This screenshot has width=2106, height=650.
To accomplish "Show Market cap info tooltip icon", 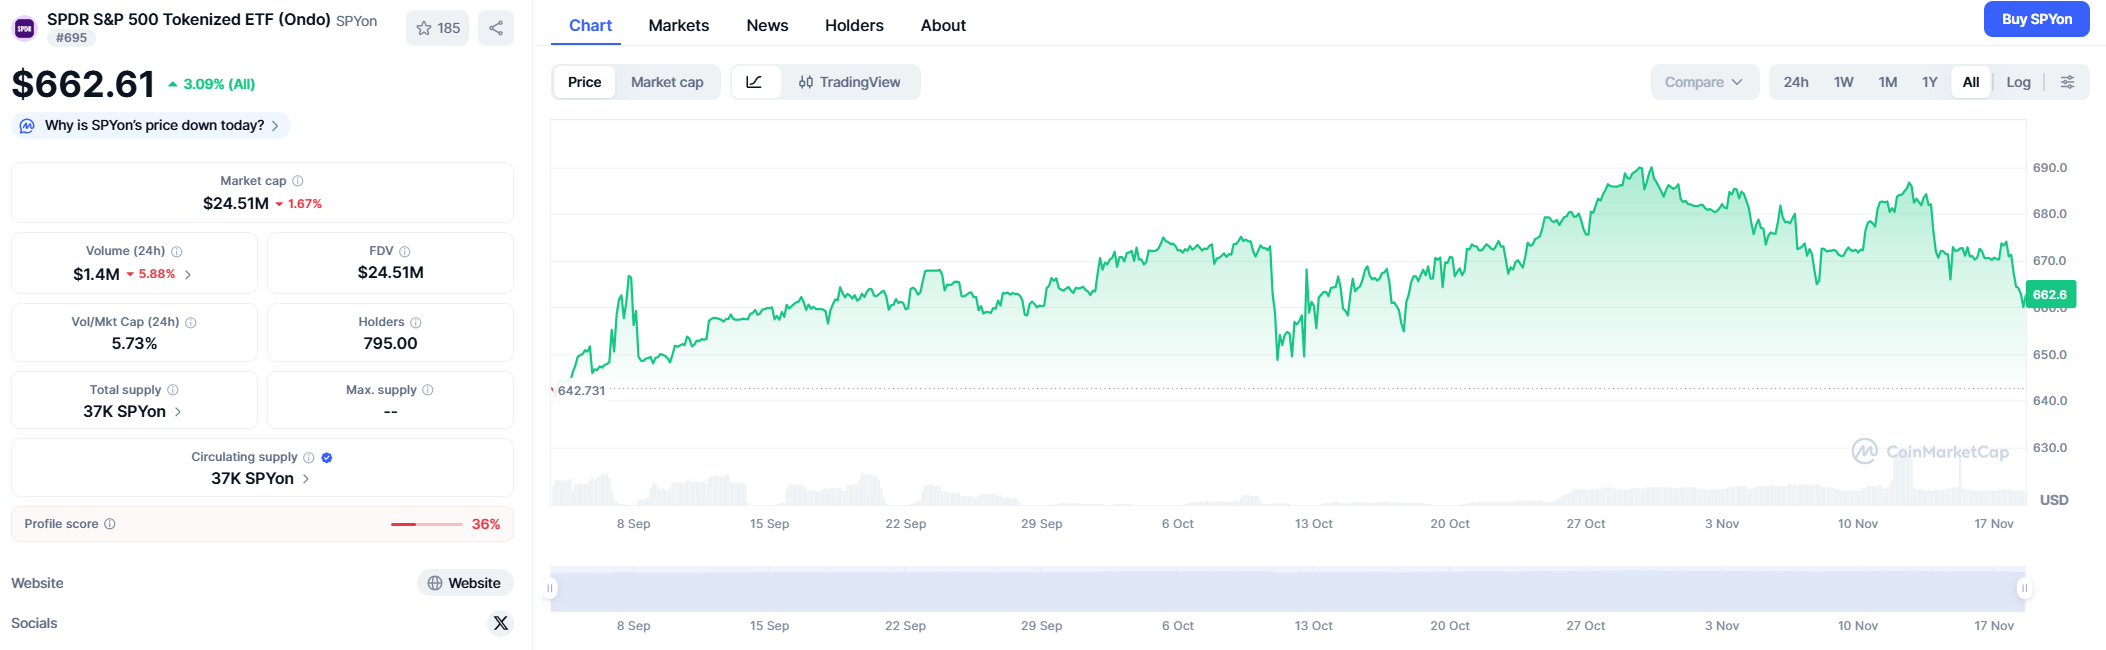I will pos(298,181).
